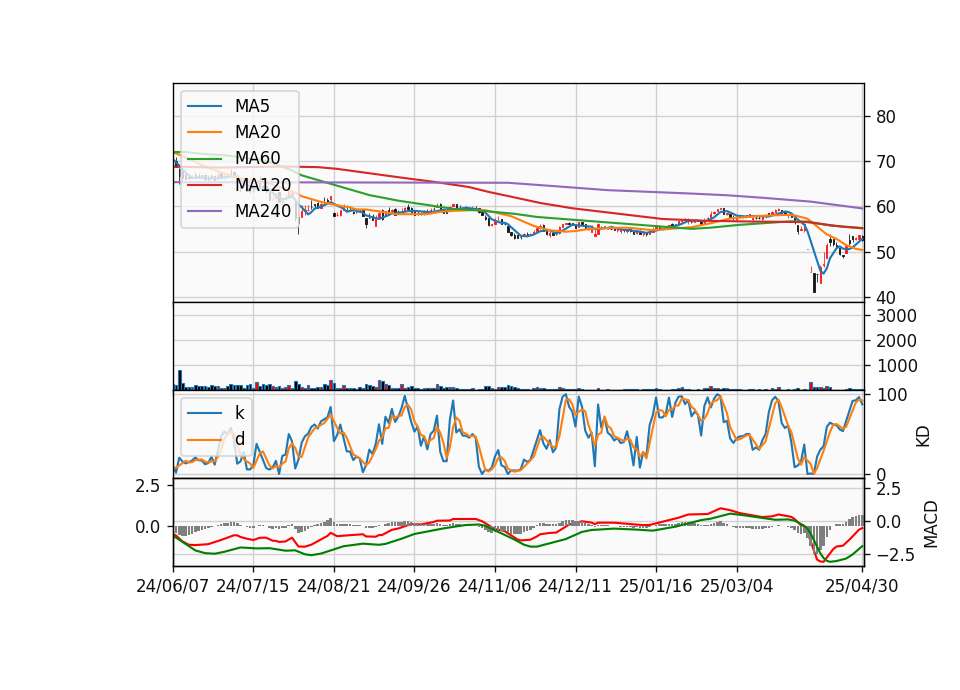Screen dimensions: 960x690
Task: Click the purple MA240 legend line sample
Action: pyautogui.click(x=204, y=212)
